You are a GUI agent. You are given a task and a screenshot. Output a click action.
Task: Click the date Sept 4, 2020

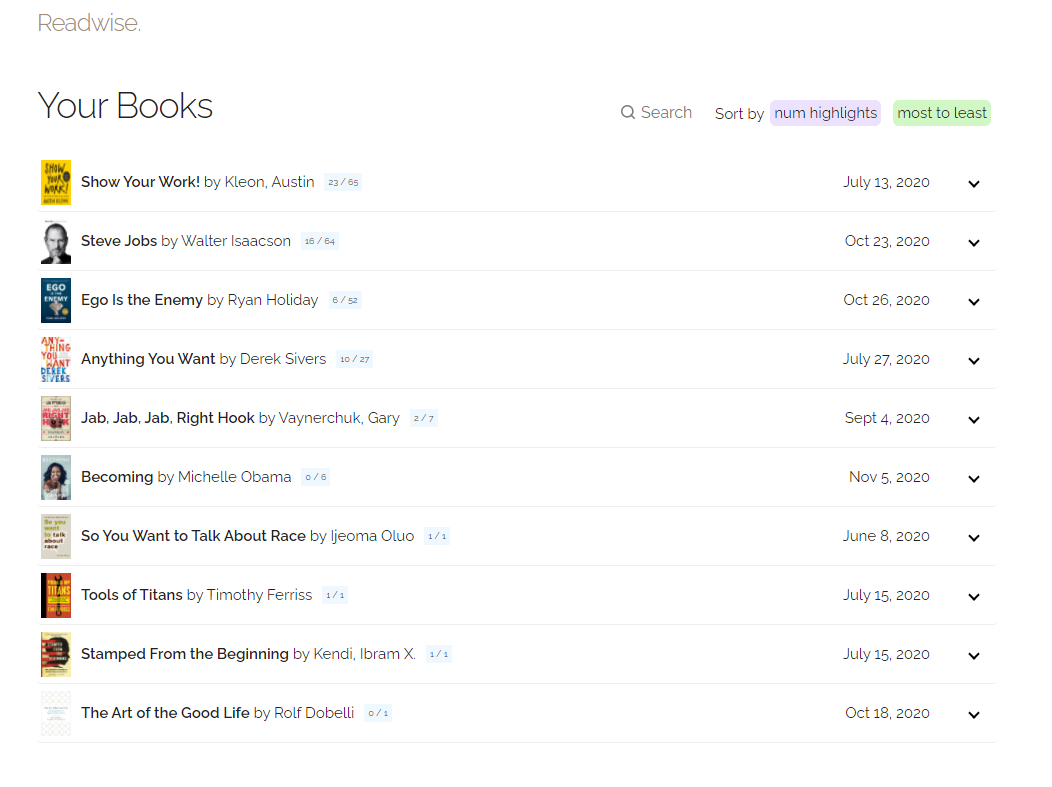887,419
